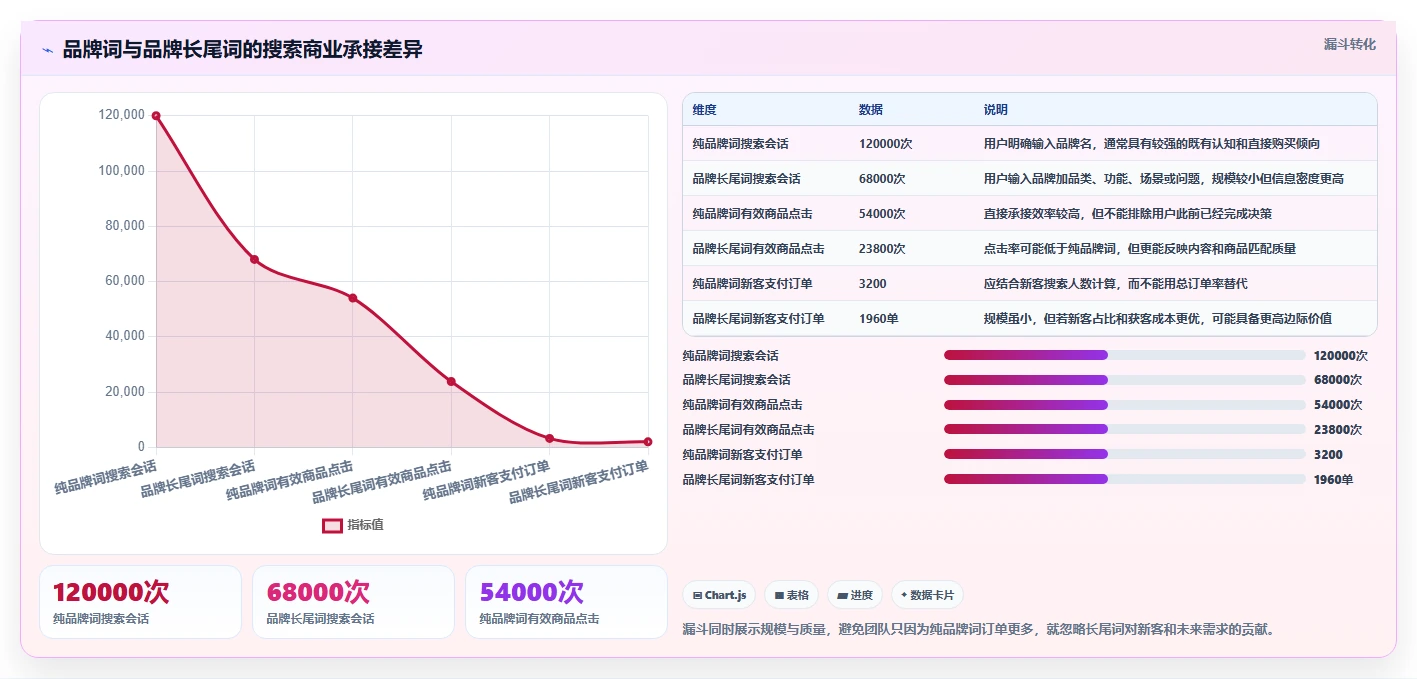Click the 60,000 y-axis label
This screenshot has height=679, width=1417.
[x=125, y=281]
